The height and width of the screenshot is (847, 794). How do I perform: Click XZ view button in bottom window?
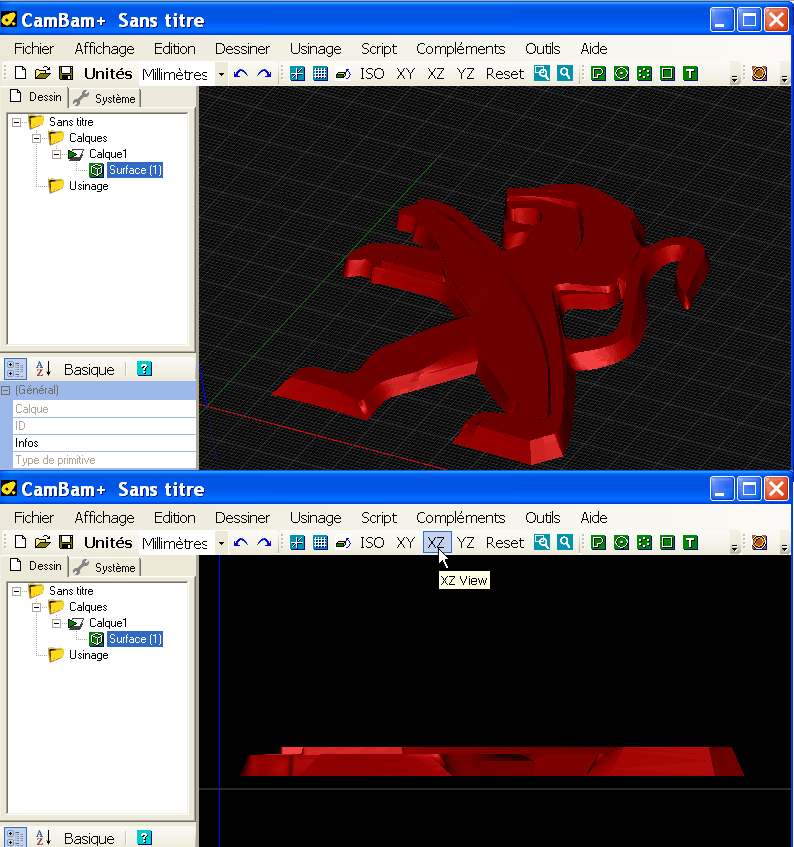pos(436,542)
